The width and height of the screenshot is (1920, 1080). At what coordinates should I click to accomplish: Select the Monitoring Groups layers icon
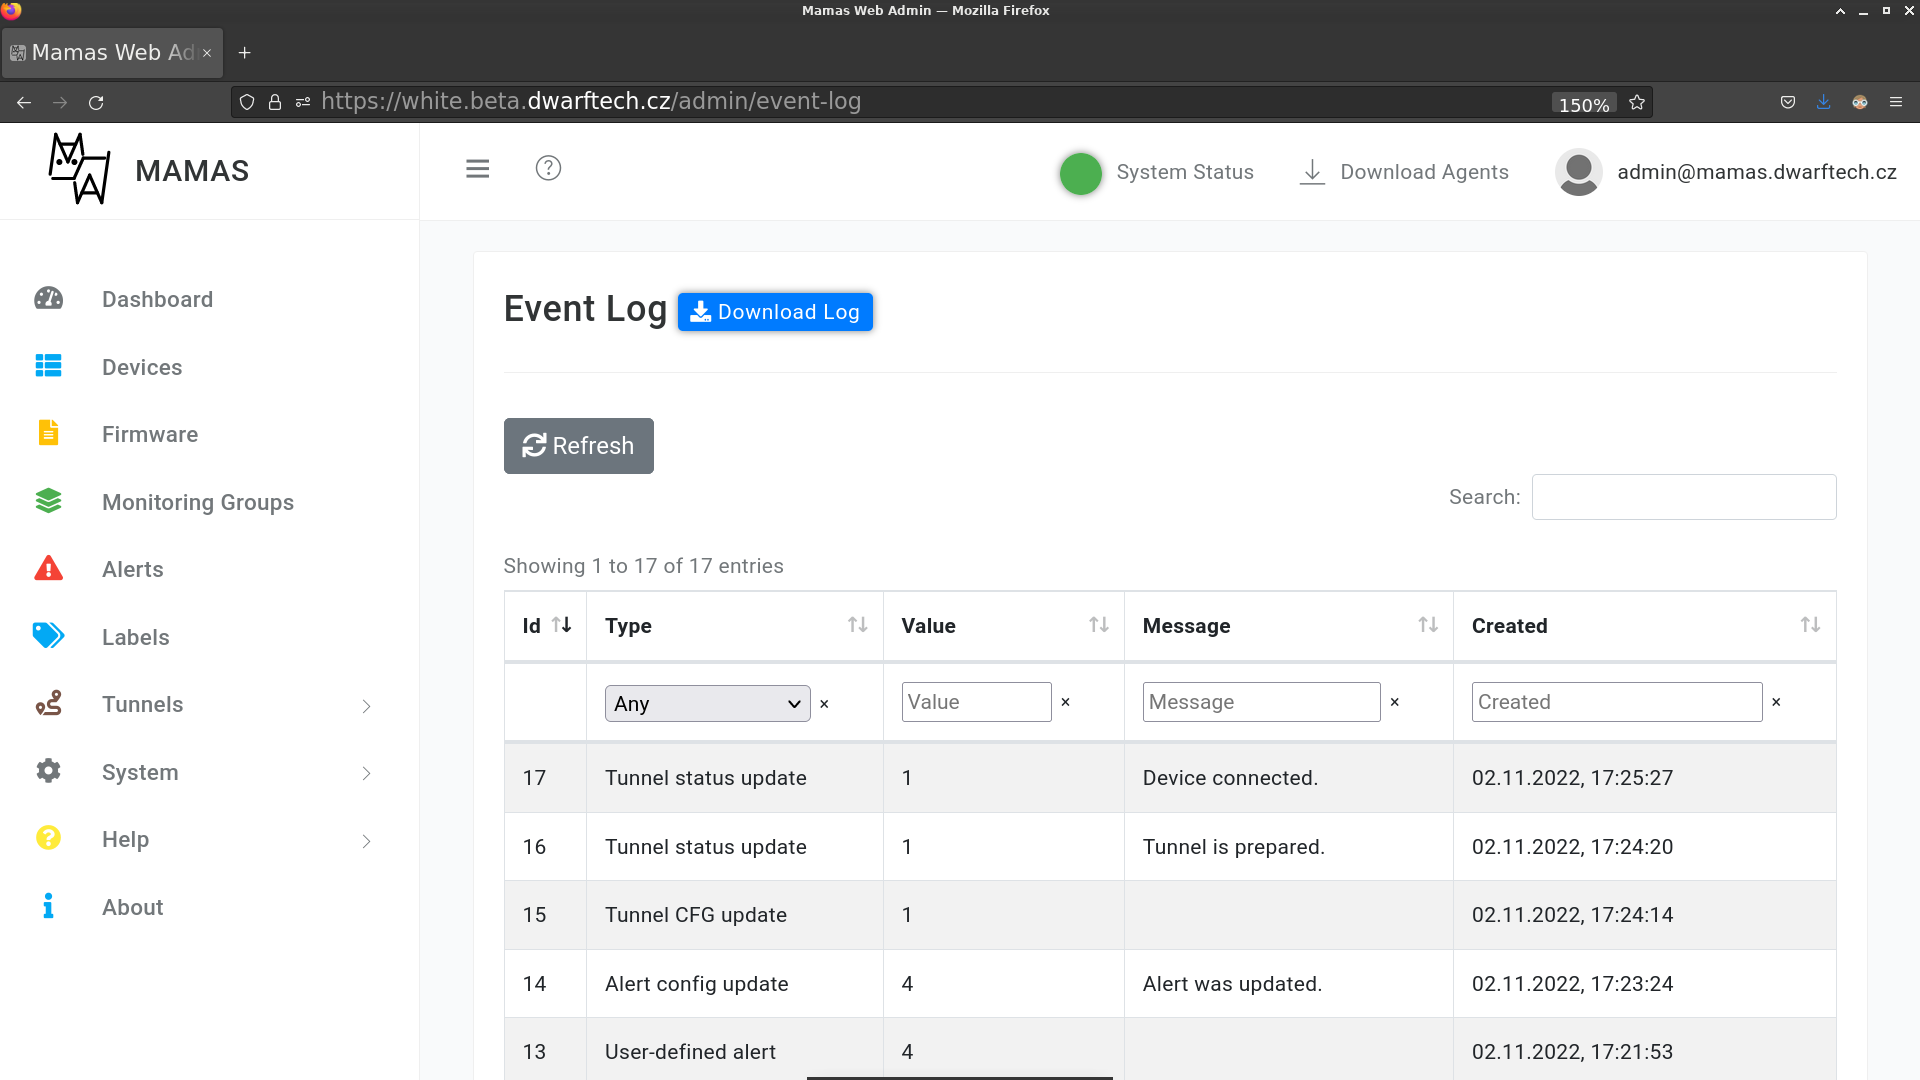pos(48,501)
